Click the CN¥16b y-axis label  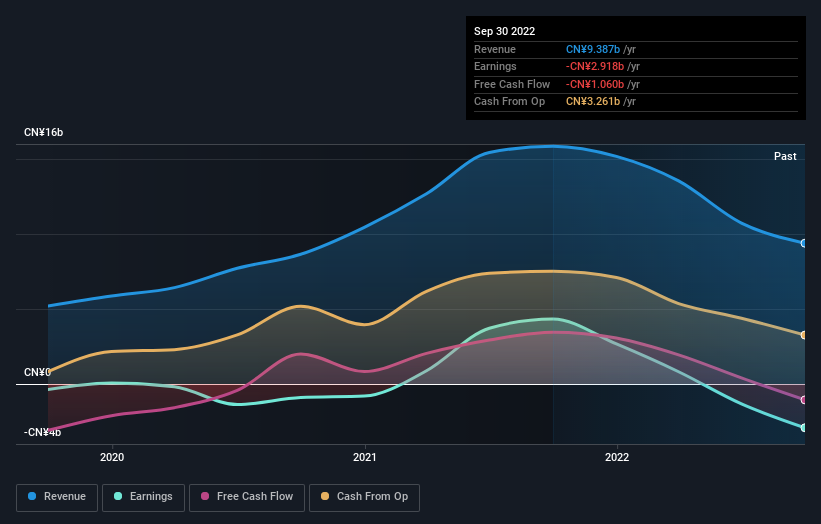[x=44, y=133]
